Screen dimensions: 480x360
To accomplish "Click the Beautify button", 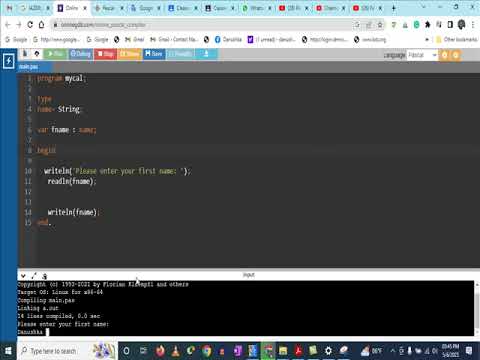I will pyautogui.click(x=179, y=54).
